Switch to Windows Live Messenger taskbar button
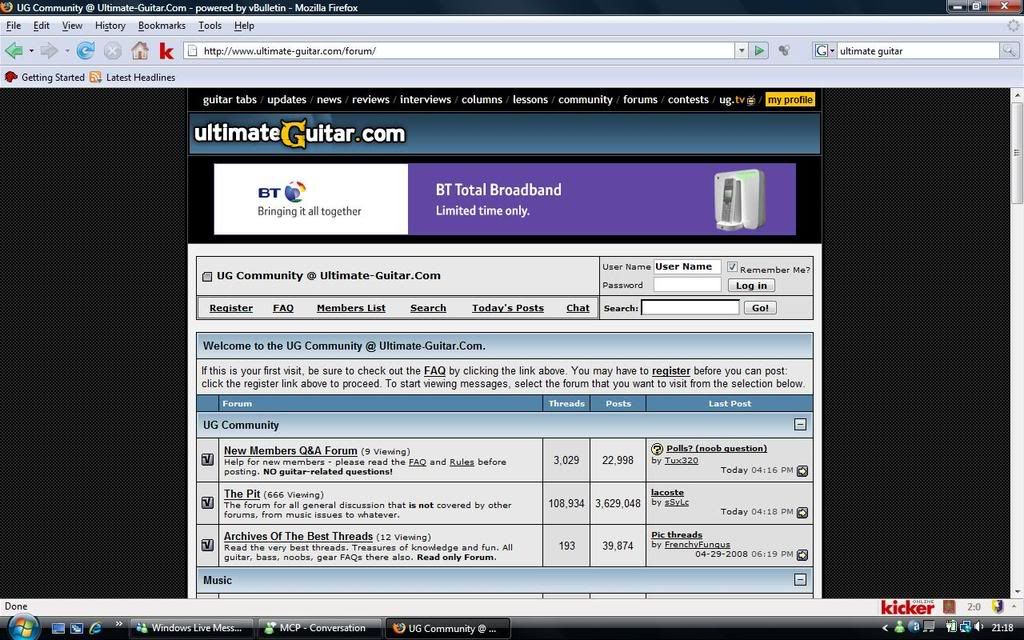The height and width of the screenshot is (640, 1024). (x=189, y=628)
